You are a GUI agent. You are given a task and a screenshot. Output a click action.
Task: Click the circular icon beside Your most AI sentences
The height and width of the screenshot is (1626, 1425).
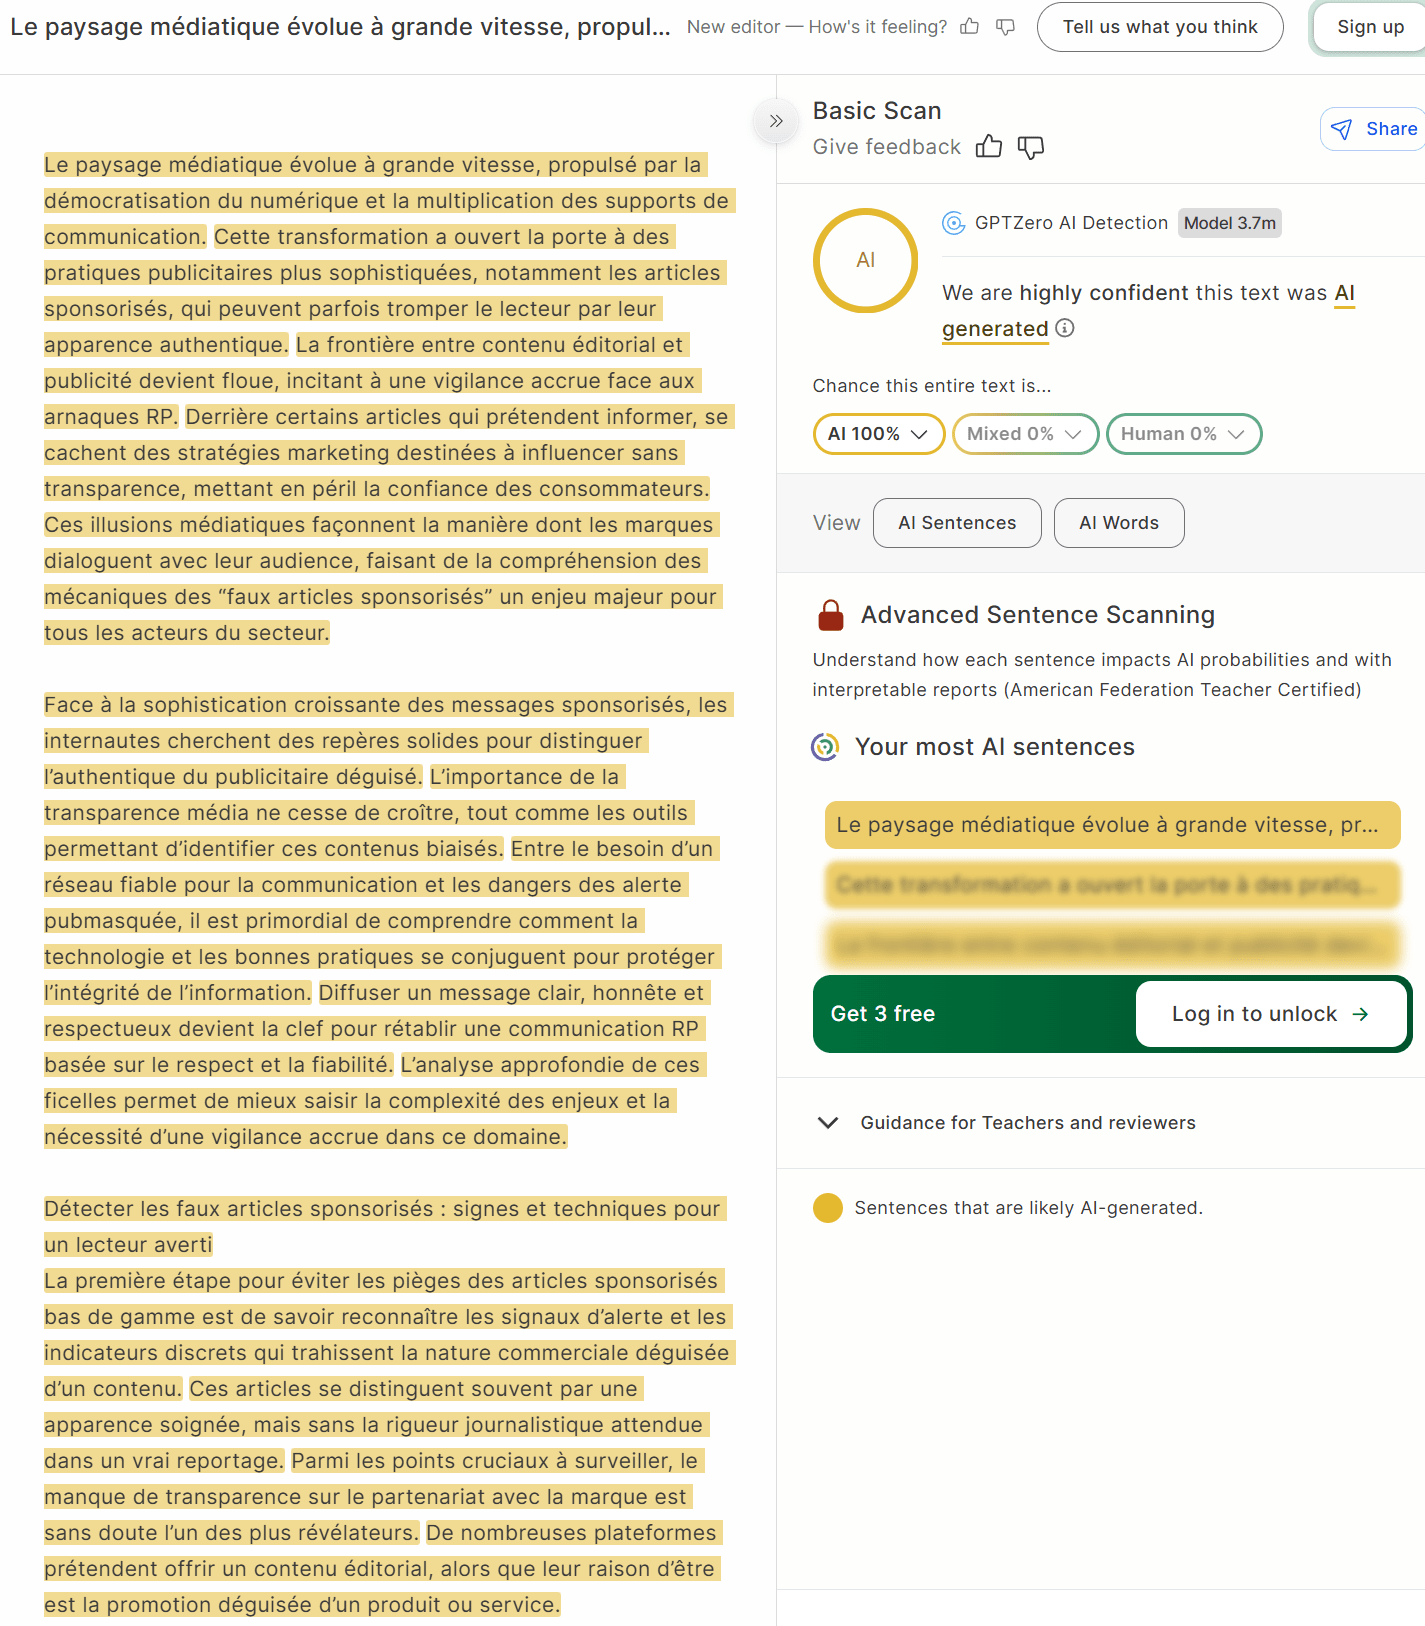coord(825,747)
